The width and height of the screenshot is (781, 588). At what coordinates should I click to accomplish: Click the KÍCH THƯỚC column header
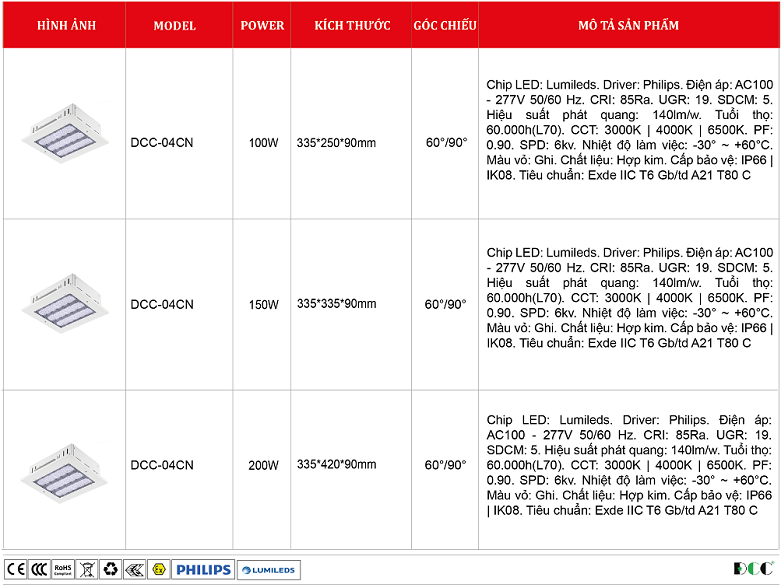[x=351, y=25]
